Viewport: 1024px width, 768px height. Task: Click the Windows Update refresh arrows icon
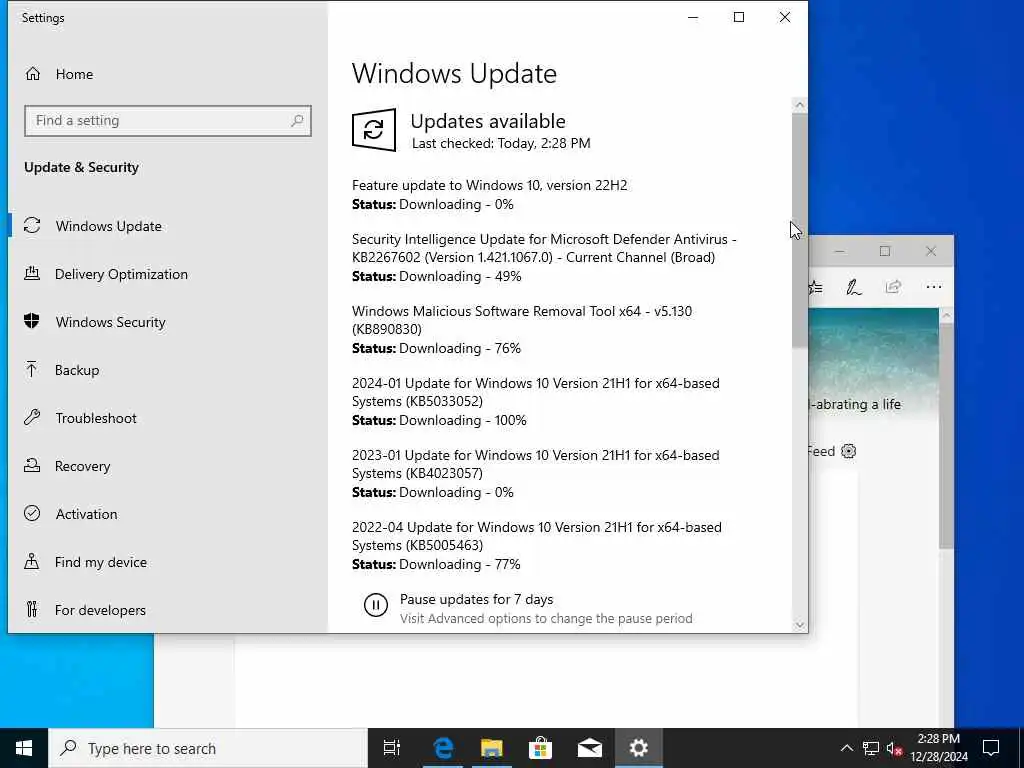coord(32,225)
